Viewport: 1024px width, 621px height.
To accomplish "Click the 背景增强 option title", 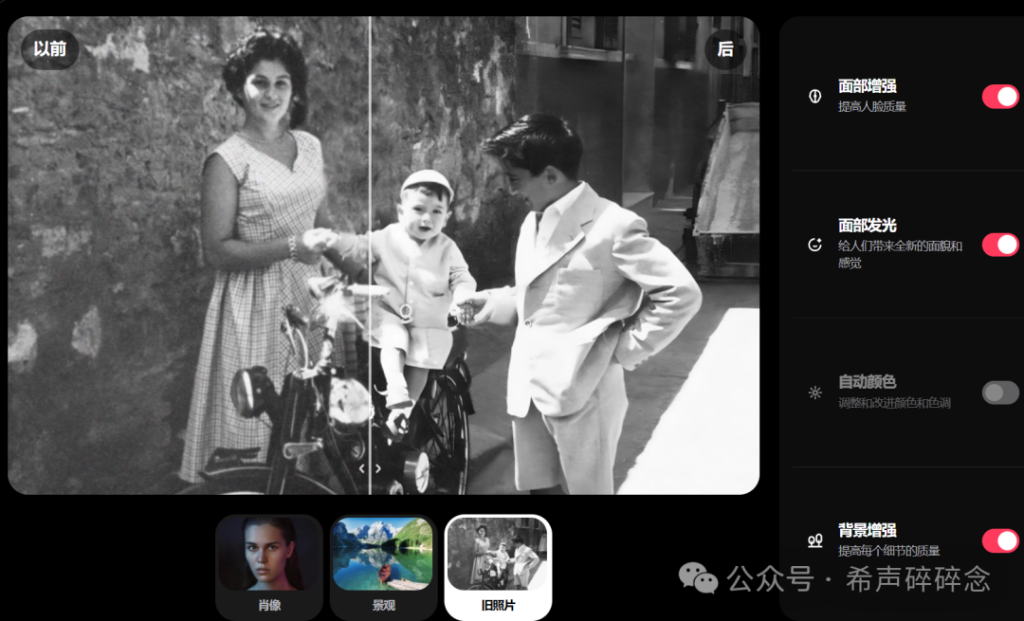I will coord(867,530).
